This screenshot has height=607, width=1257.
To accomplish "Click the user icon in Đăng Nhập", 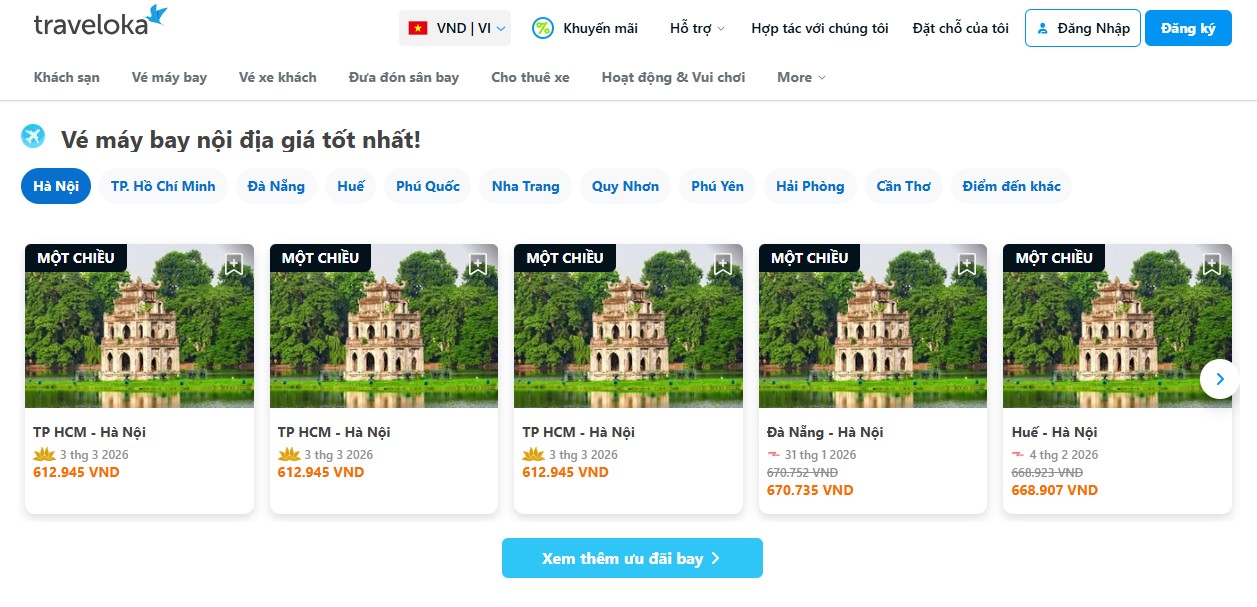I will [x=1042, y=28].
